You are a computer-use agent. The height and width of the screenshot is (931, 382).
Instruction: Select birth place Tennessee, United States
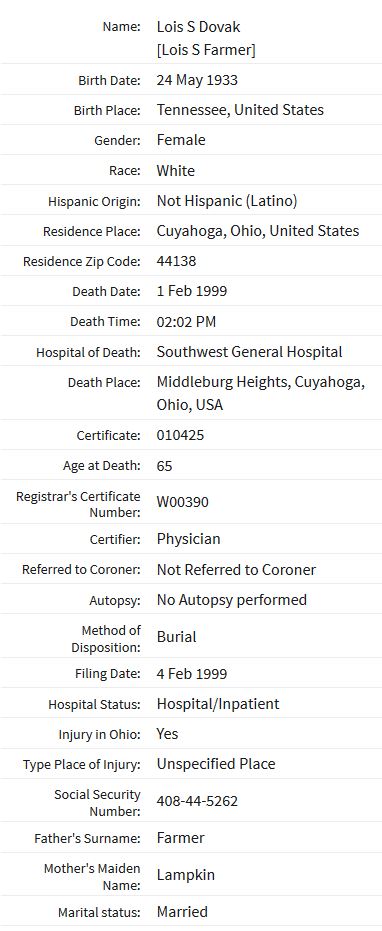[x=241, y=110]
